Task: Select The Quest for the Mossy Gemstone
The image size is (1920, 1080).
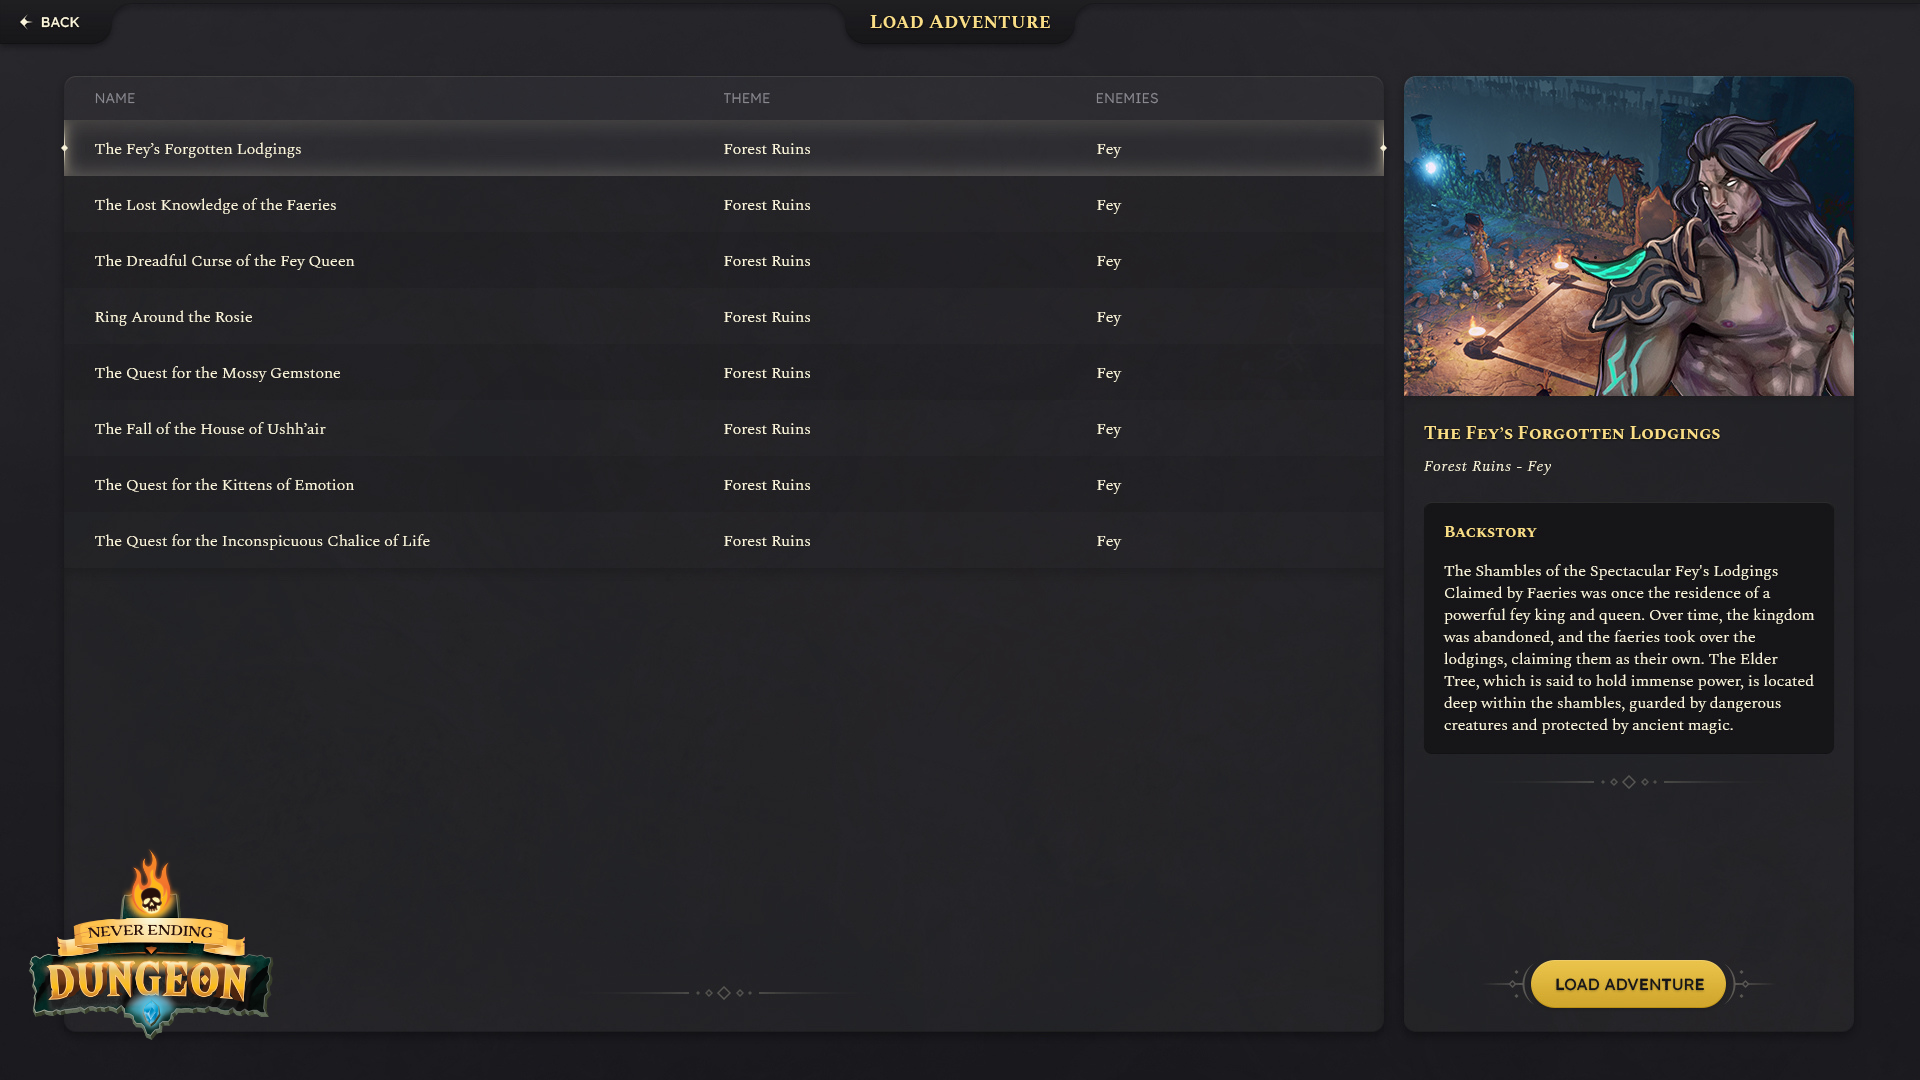Action: click(724, 373)
